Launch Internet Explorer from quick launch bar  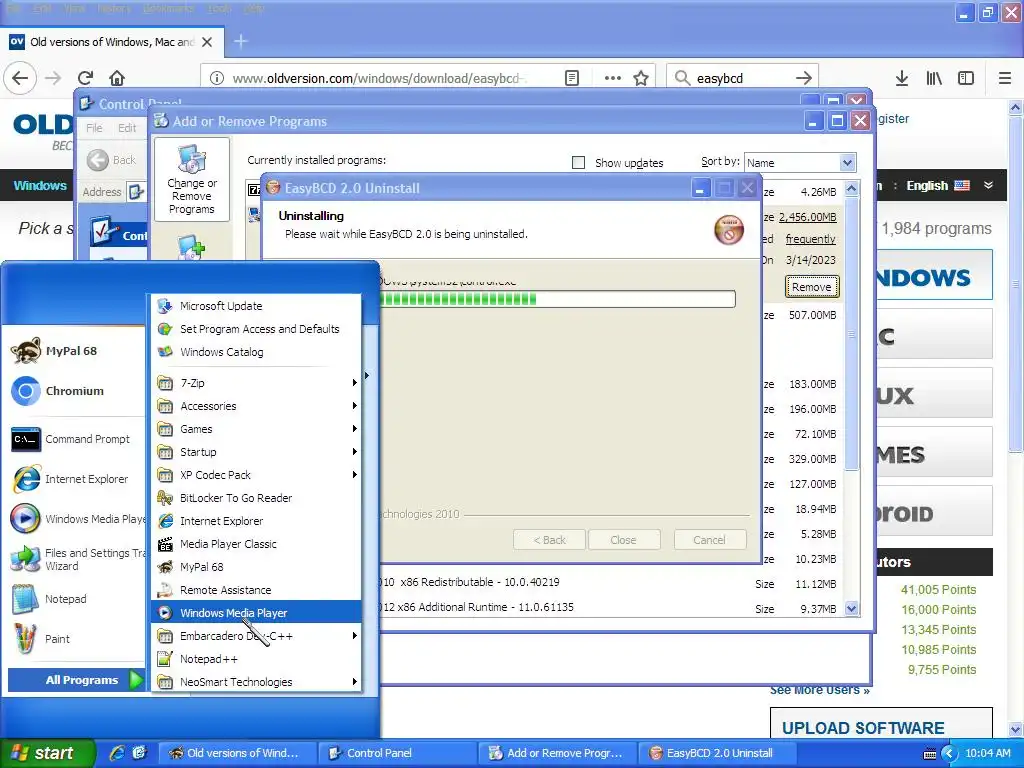tap(117, 753)
